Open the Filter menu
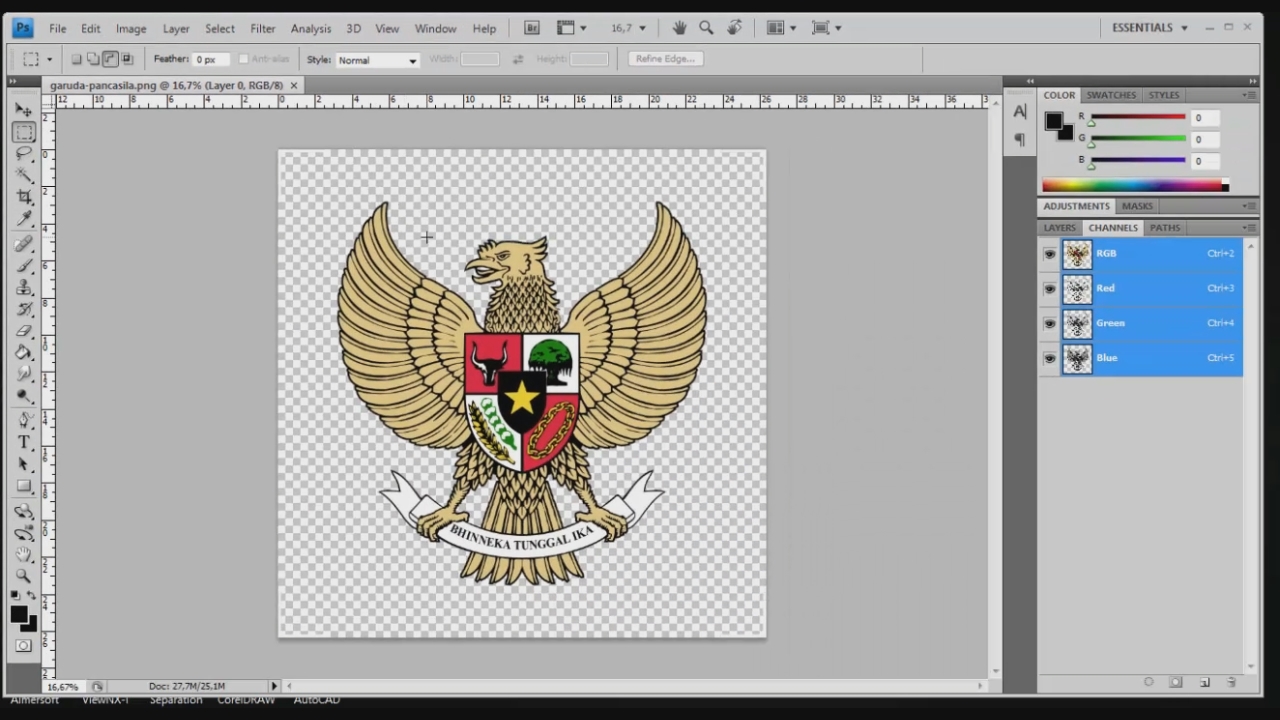Image resolution: width=1280 pixels, height=720 pixels. coord(263,29)
